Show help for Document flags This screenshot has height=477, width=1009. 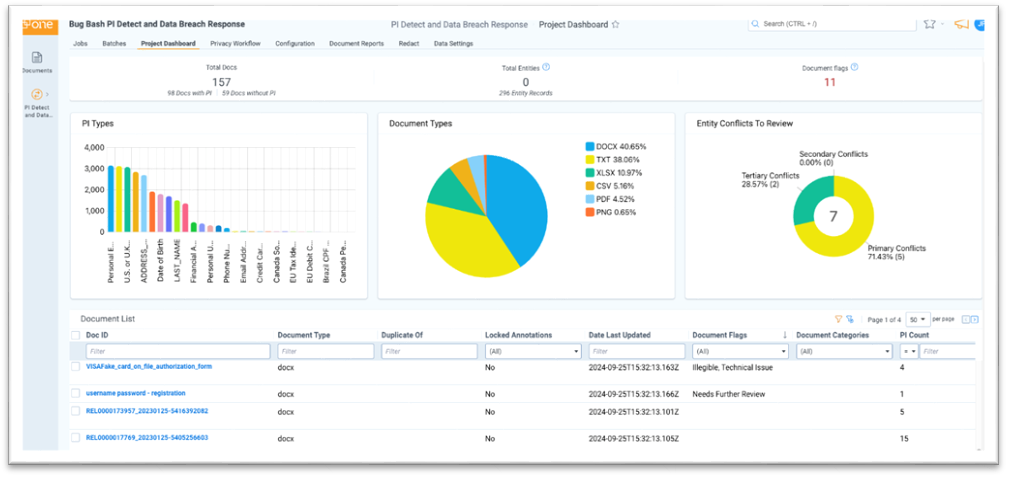click(x=855, y=67)
